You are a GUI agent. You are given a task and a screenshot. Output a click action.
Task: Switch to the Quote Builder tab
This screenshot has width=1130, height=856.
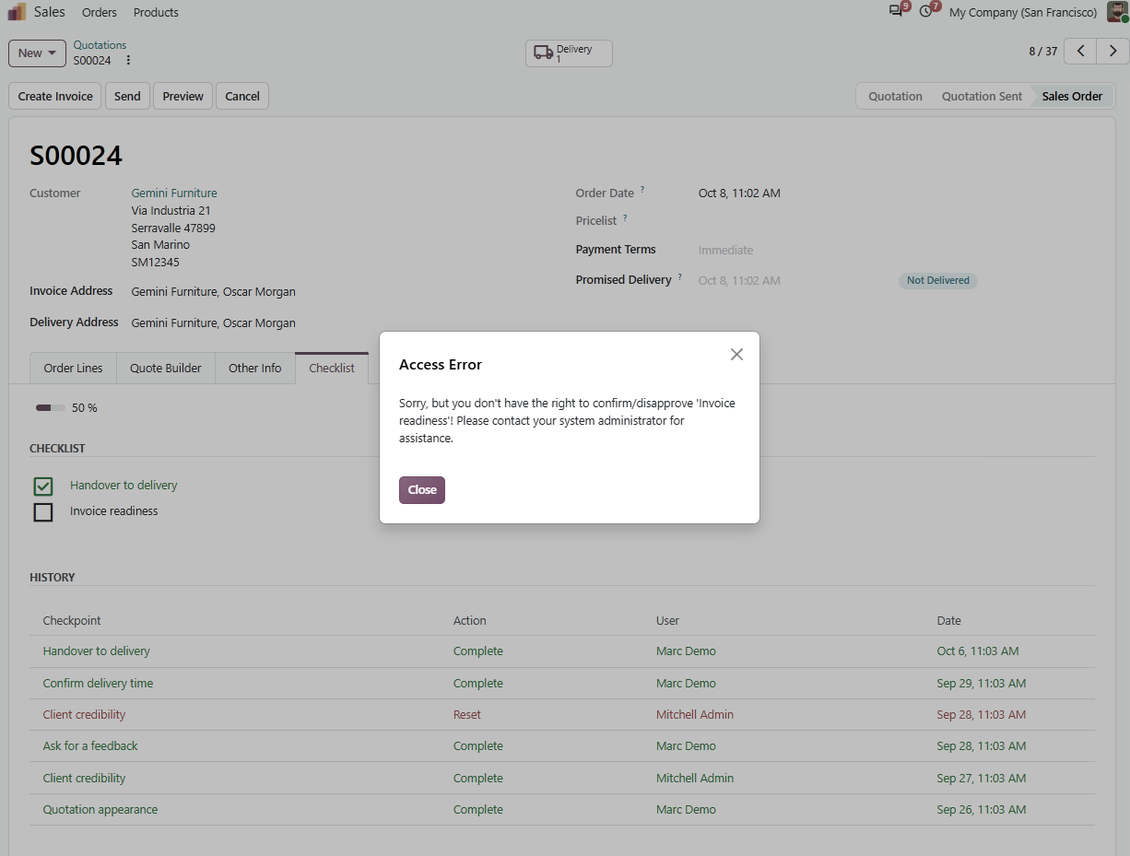click(166, 368)
